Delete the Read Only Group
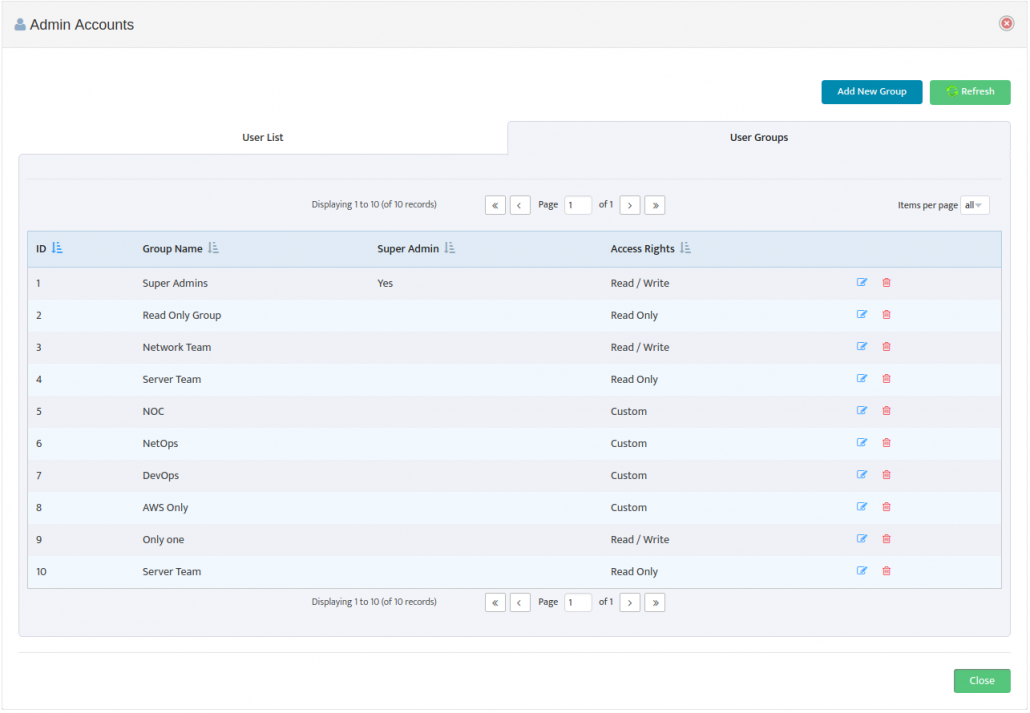Viewport: 1030px width, 713px height. point(886,314)
